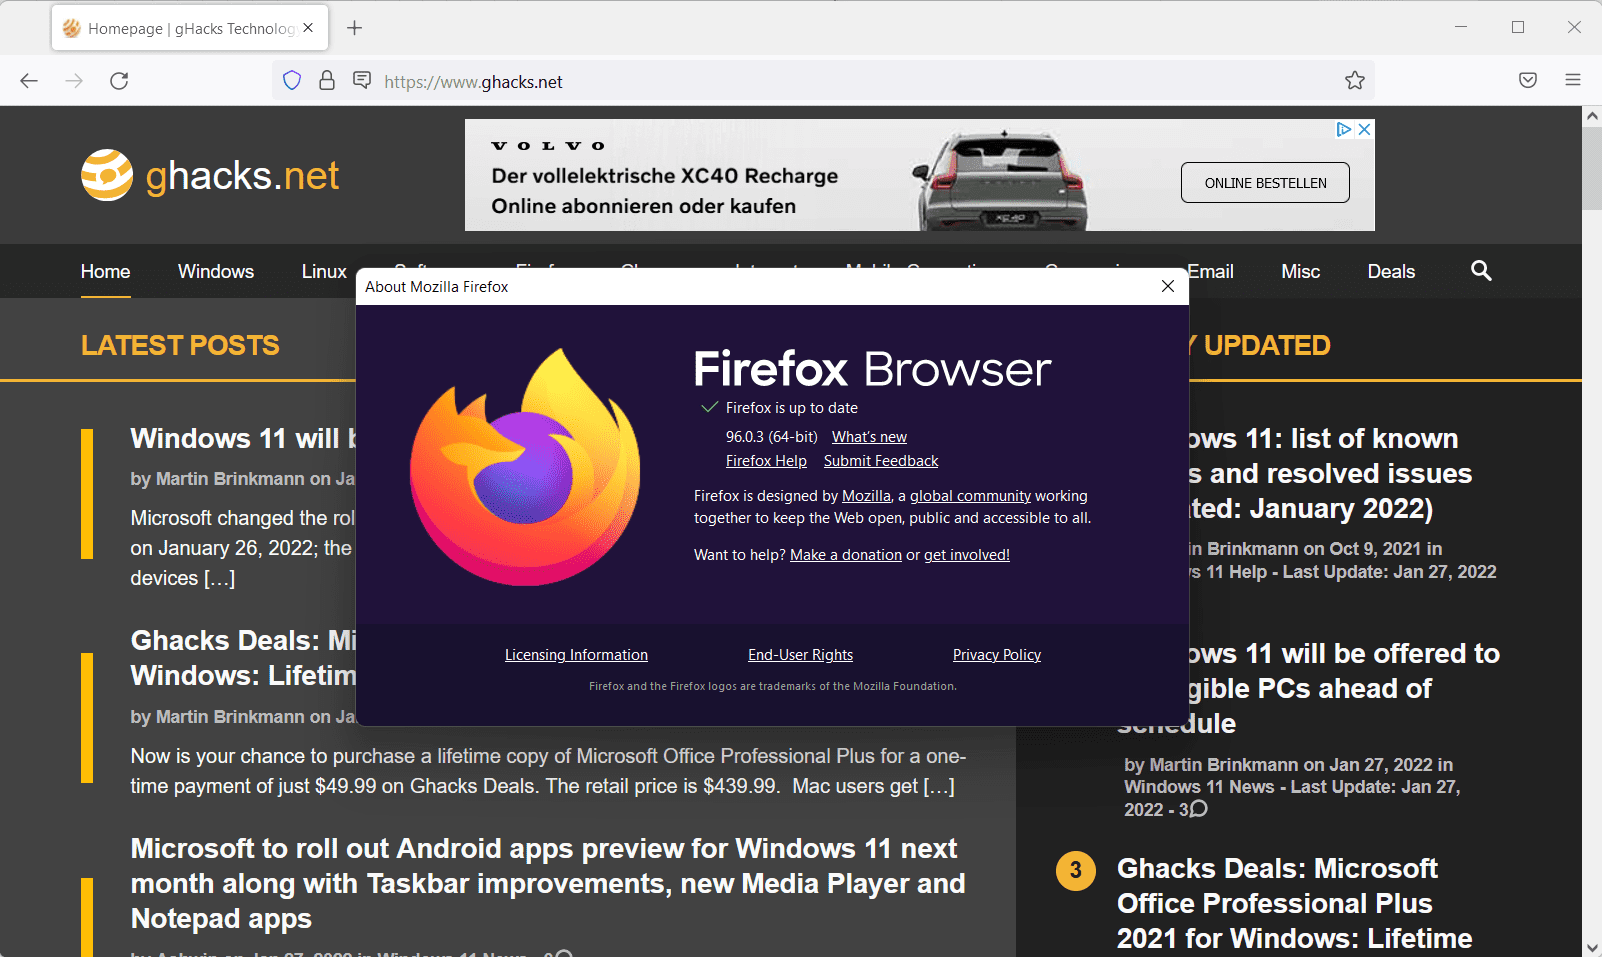Open the Firefox Help link
Screen dimensions: 1602x957
click(x=766, y=461)
